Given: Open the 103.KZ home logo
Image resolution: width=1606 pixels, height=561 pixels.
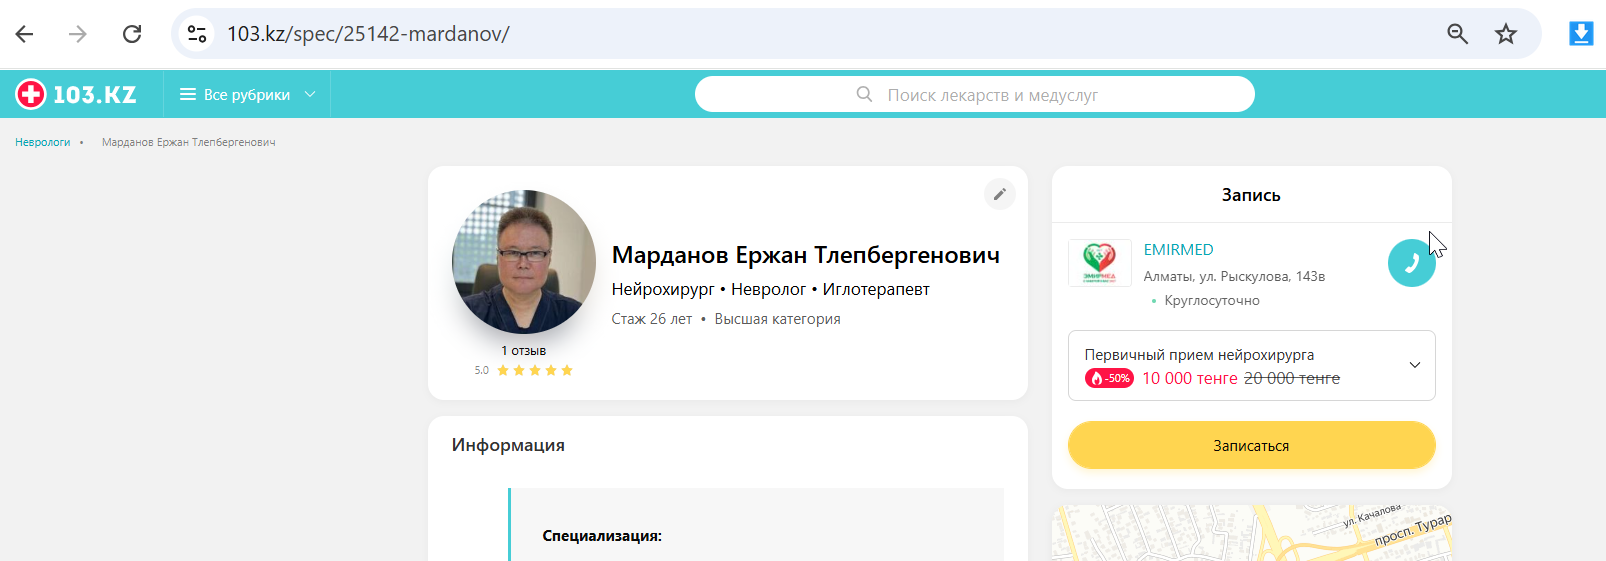Looking at the screenshot, I should click(76, 94).
